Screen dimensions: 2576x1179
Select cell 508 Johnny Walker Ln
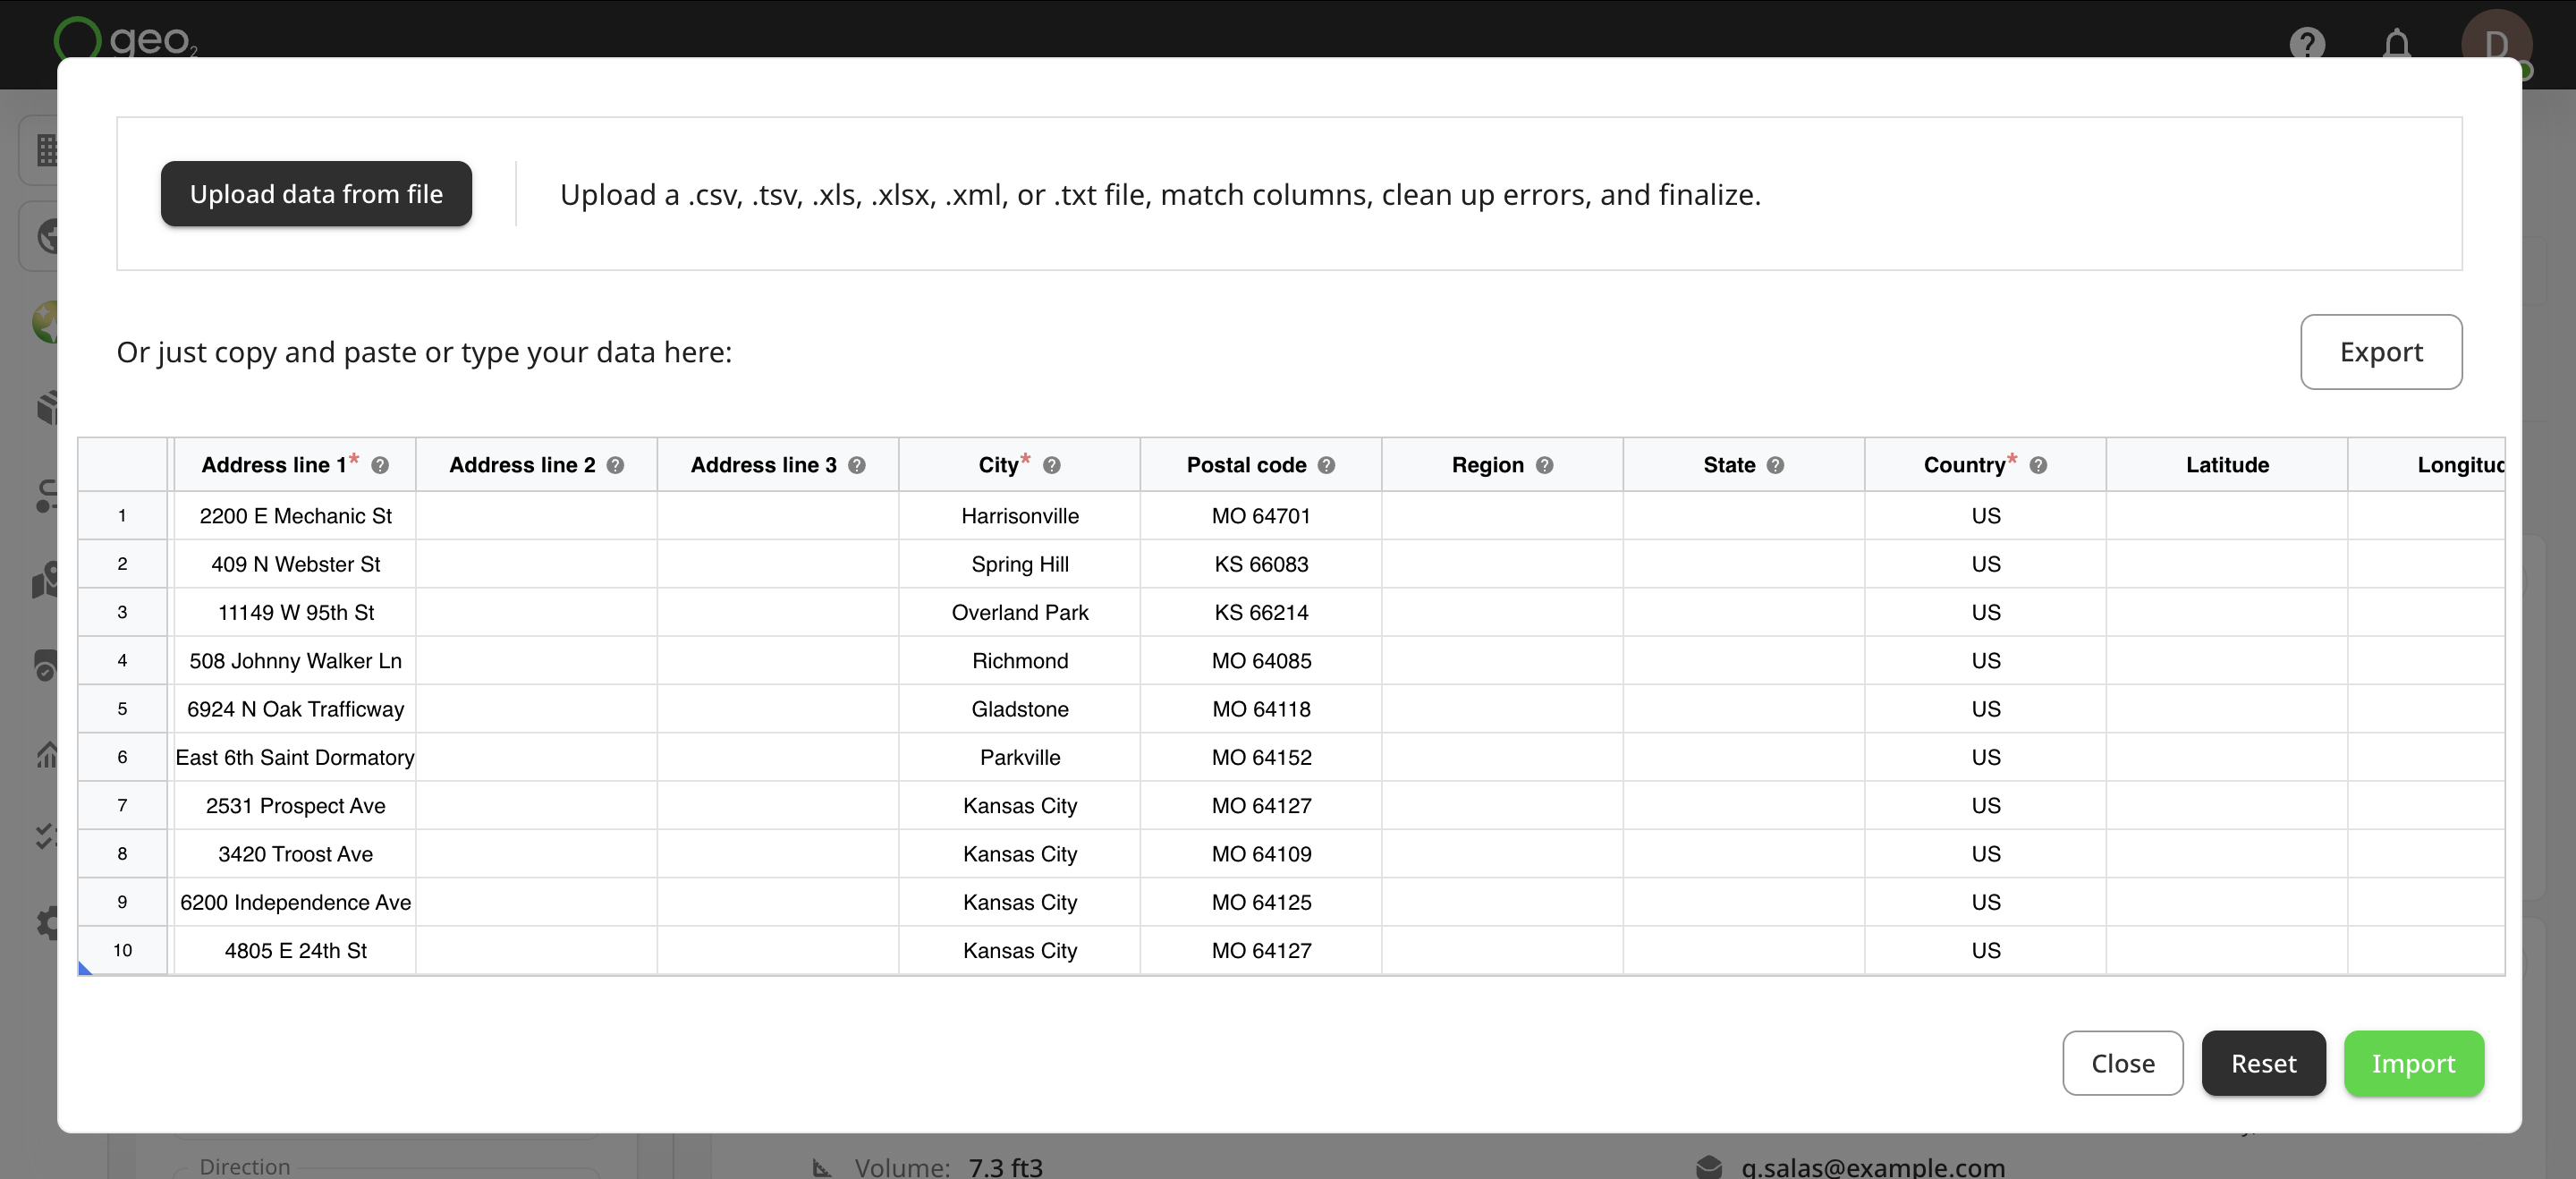pyautogui.click(x=295, y=661)
